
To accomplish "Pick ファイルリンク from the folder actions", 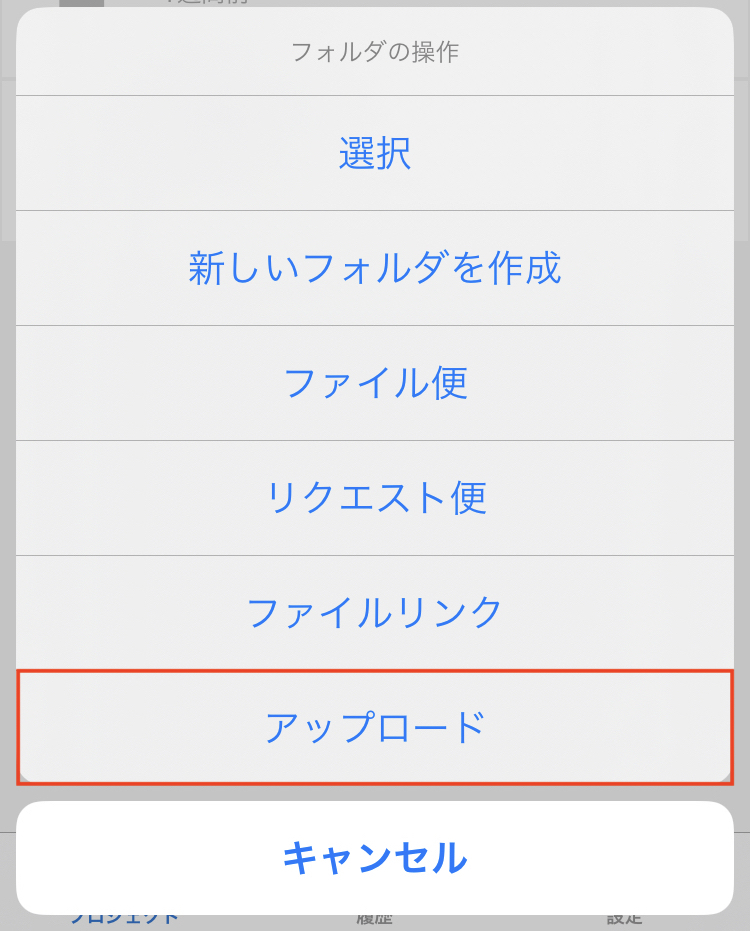I will click(375, 612).
